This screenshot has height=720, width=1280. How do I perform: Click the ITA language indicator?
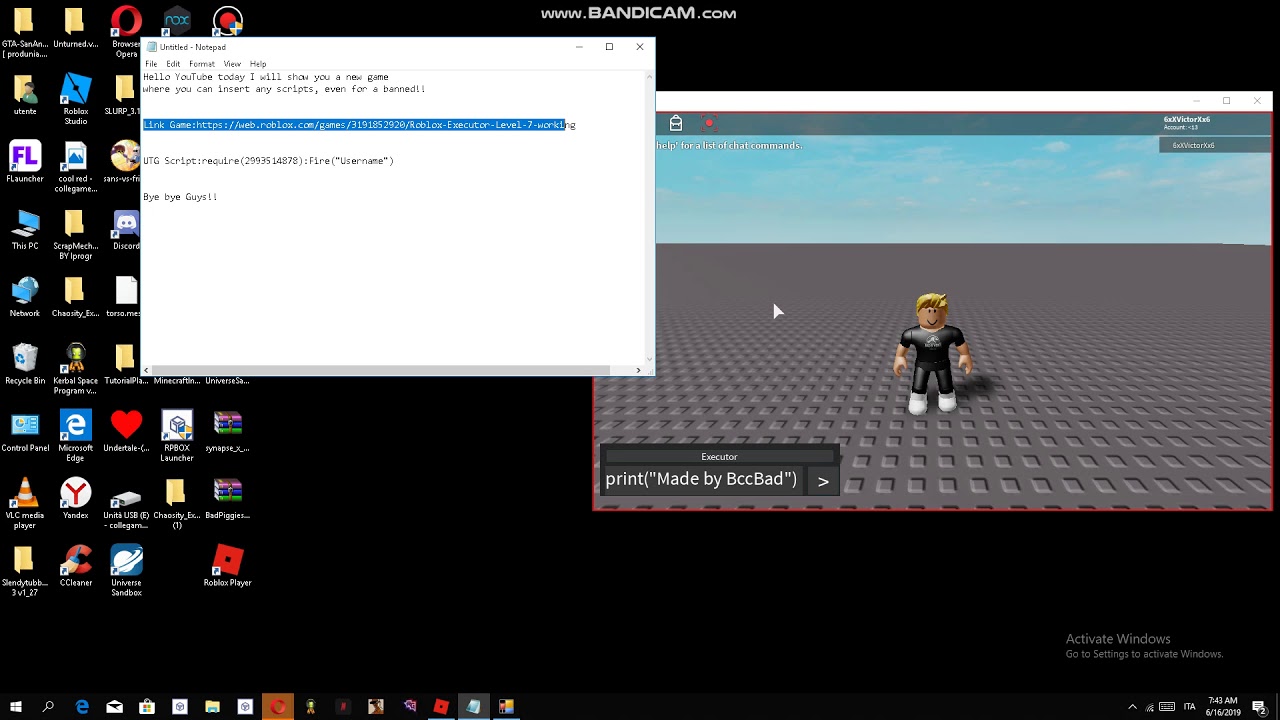(1190, 706)
